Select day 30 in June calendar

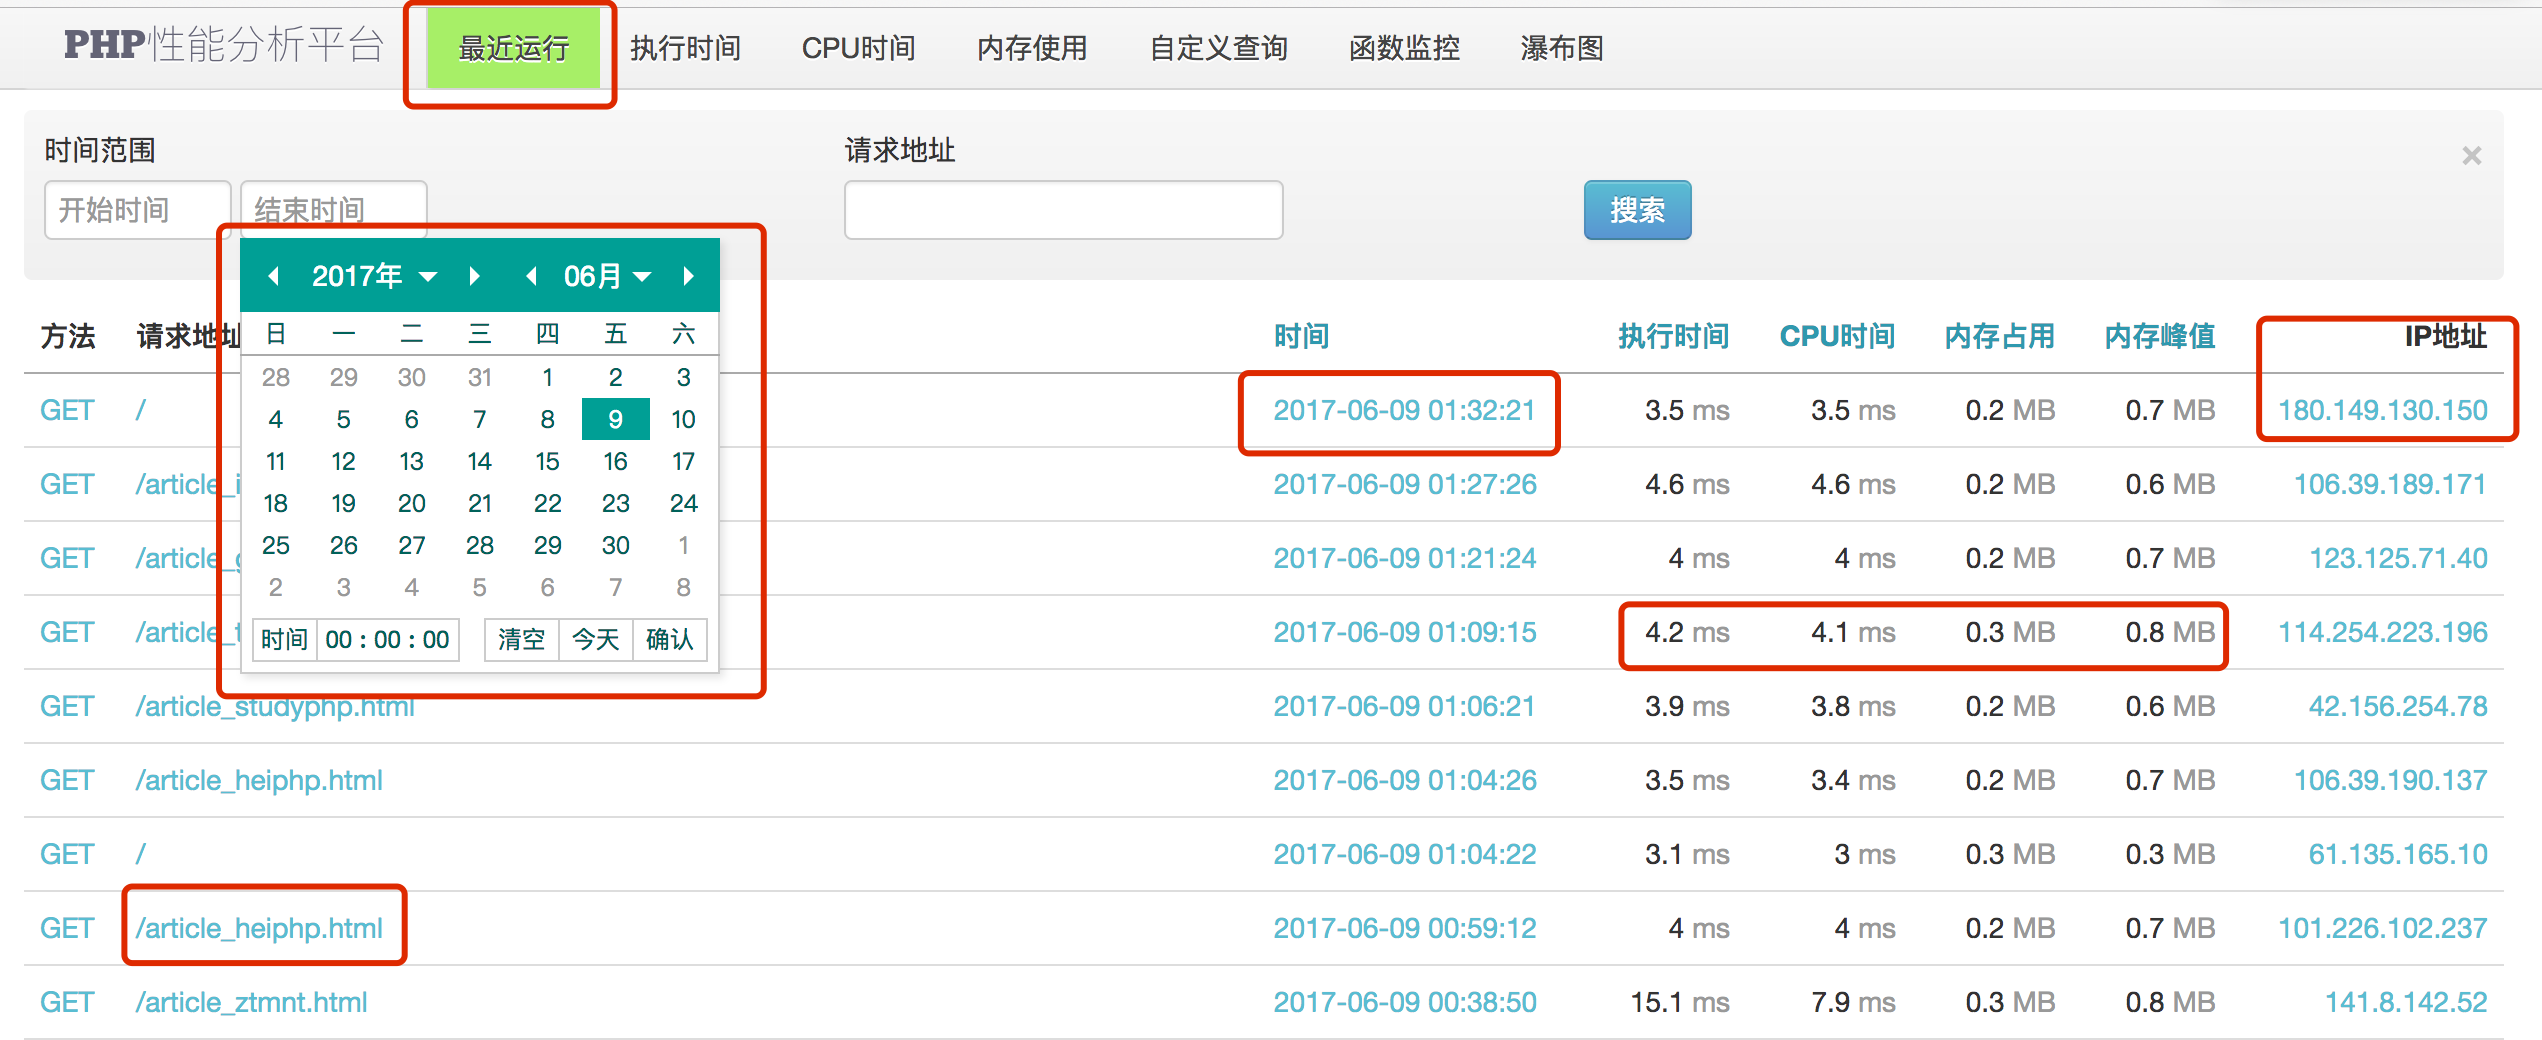(x=616, y=545)
